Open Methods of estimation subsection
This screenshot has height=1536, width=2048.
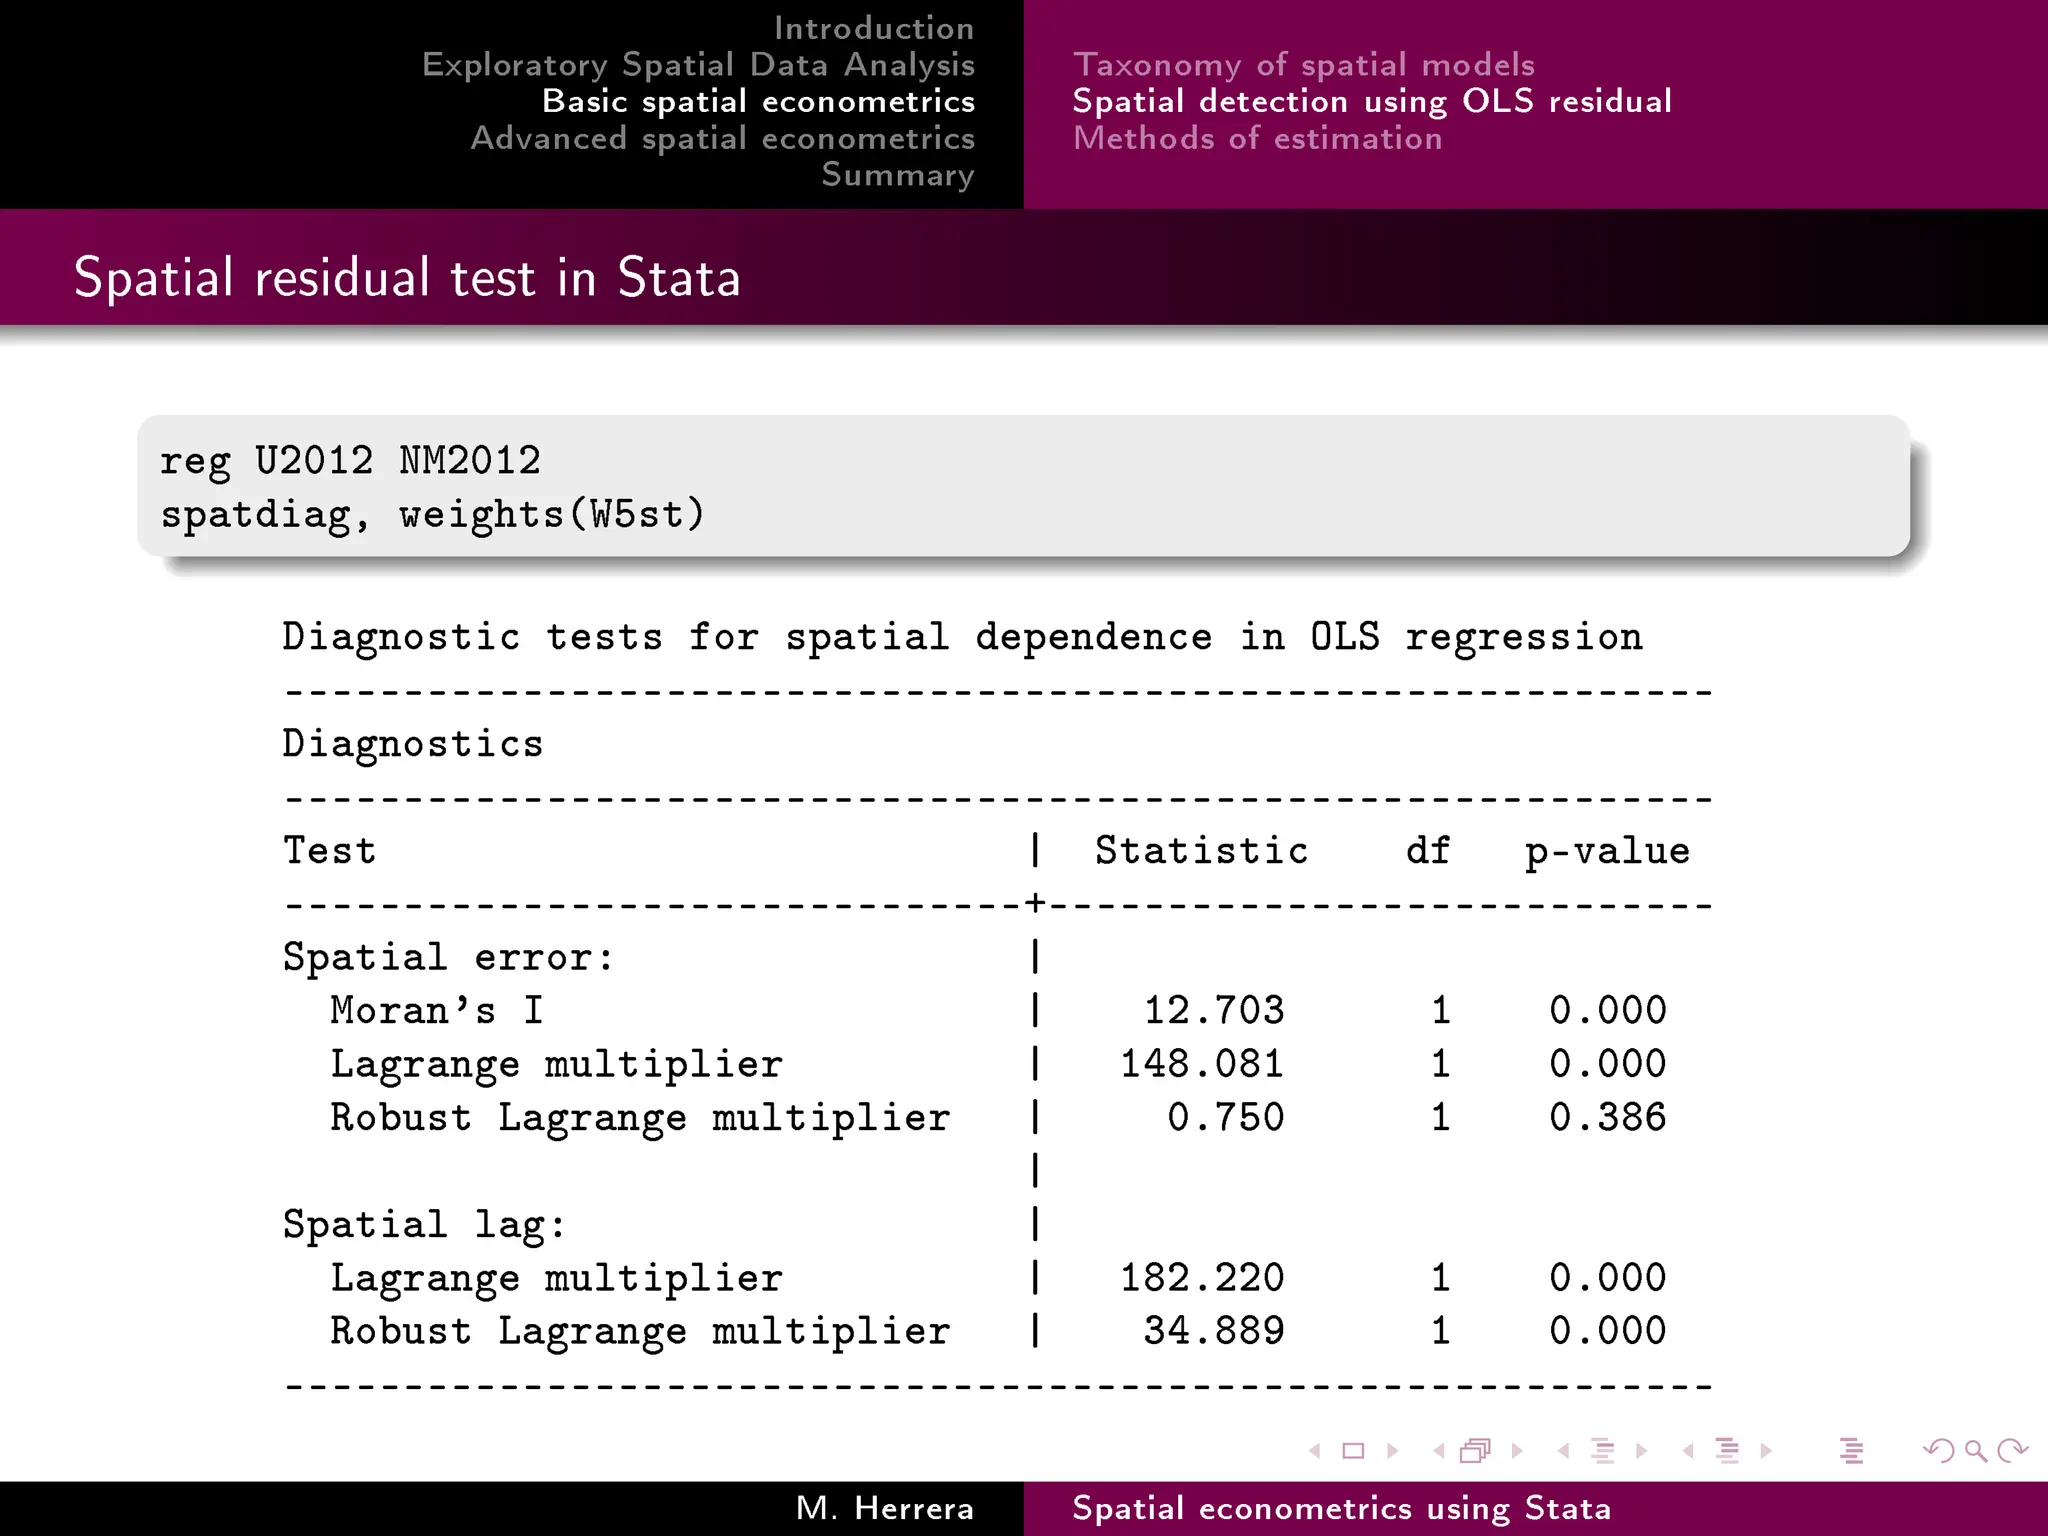(1258, 138)
